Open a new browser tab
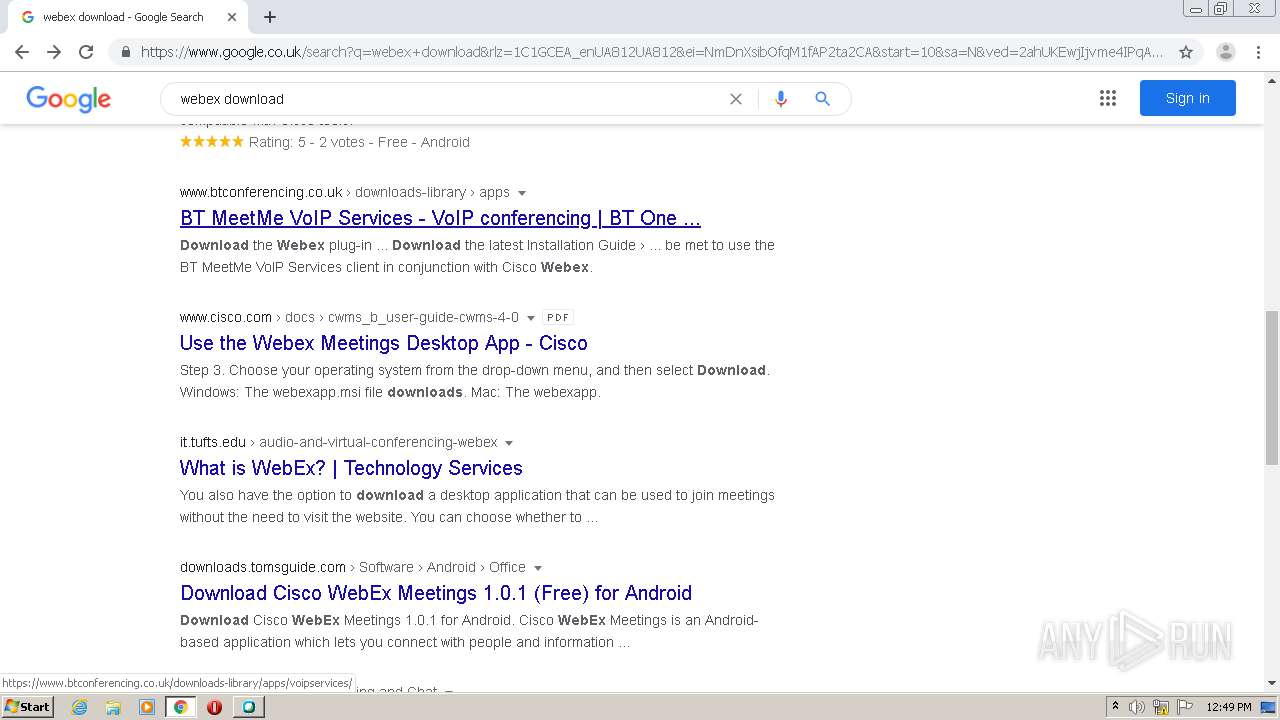 tap(270, 17)
